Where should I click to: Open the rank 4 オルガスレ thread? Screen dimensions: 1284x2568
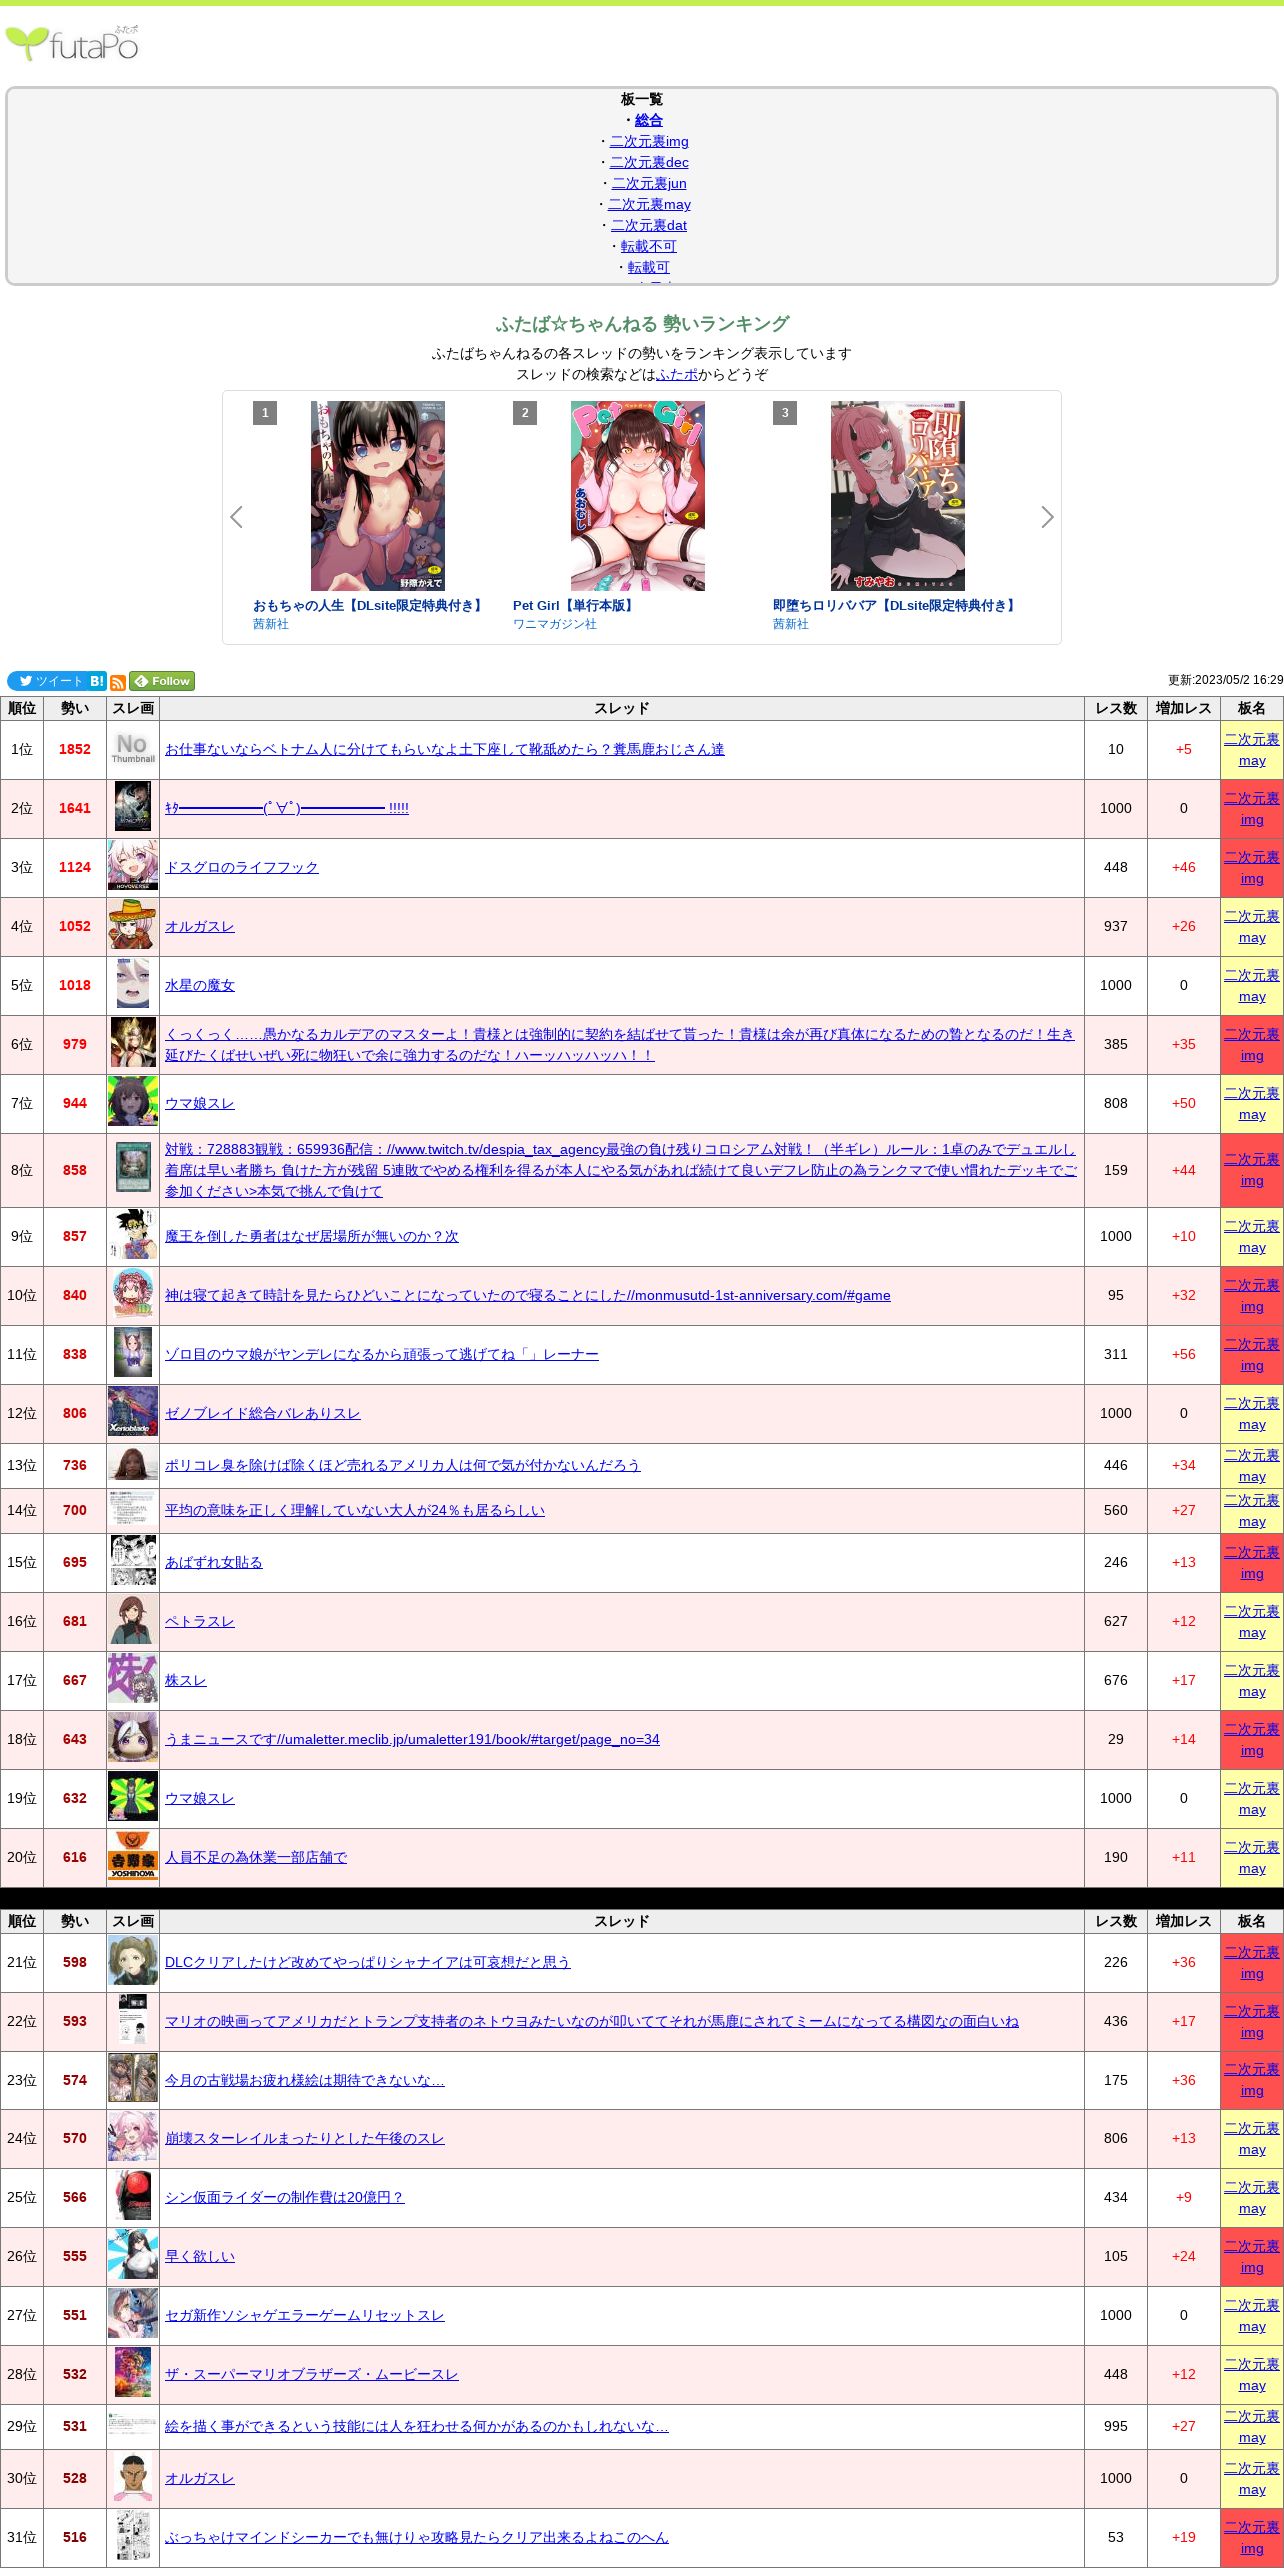point(200,926)
